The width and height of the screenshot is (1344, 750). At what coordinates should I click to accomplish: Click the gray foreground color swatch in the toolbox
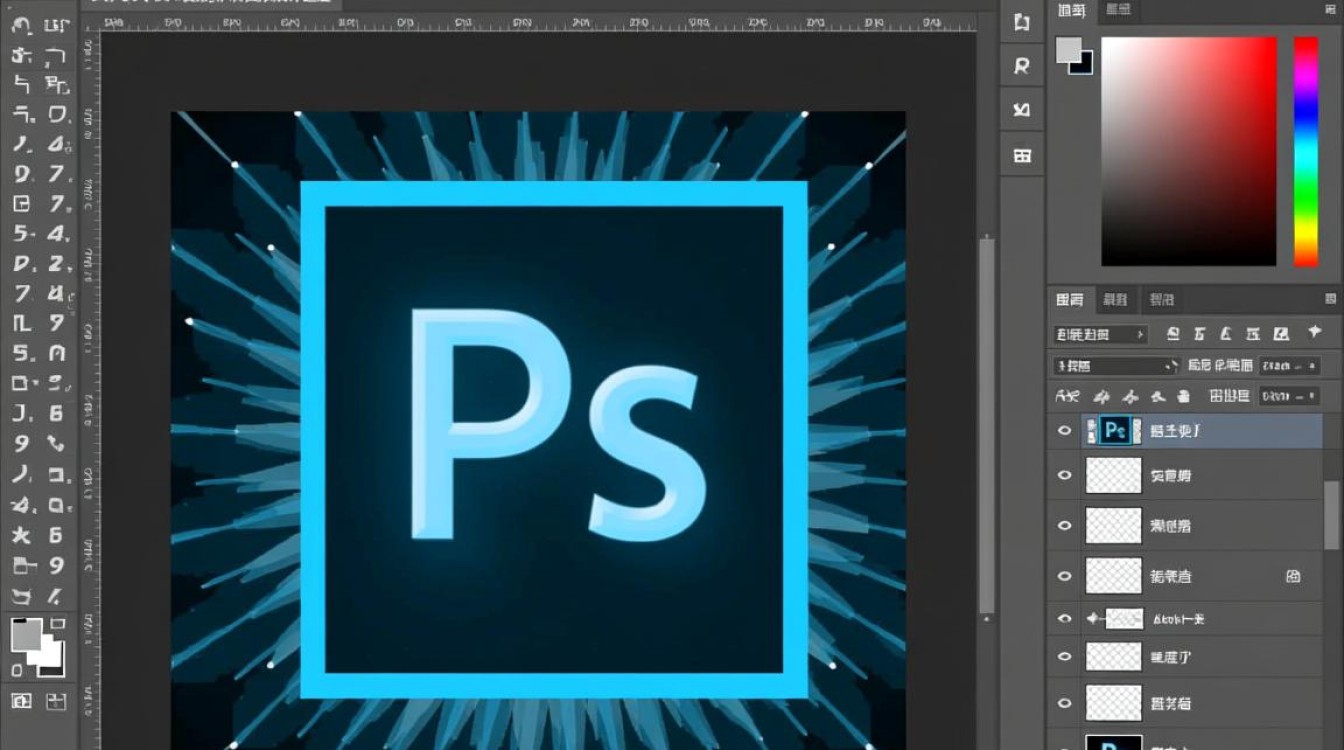click(25, 633)
